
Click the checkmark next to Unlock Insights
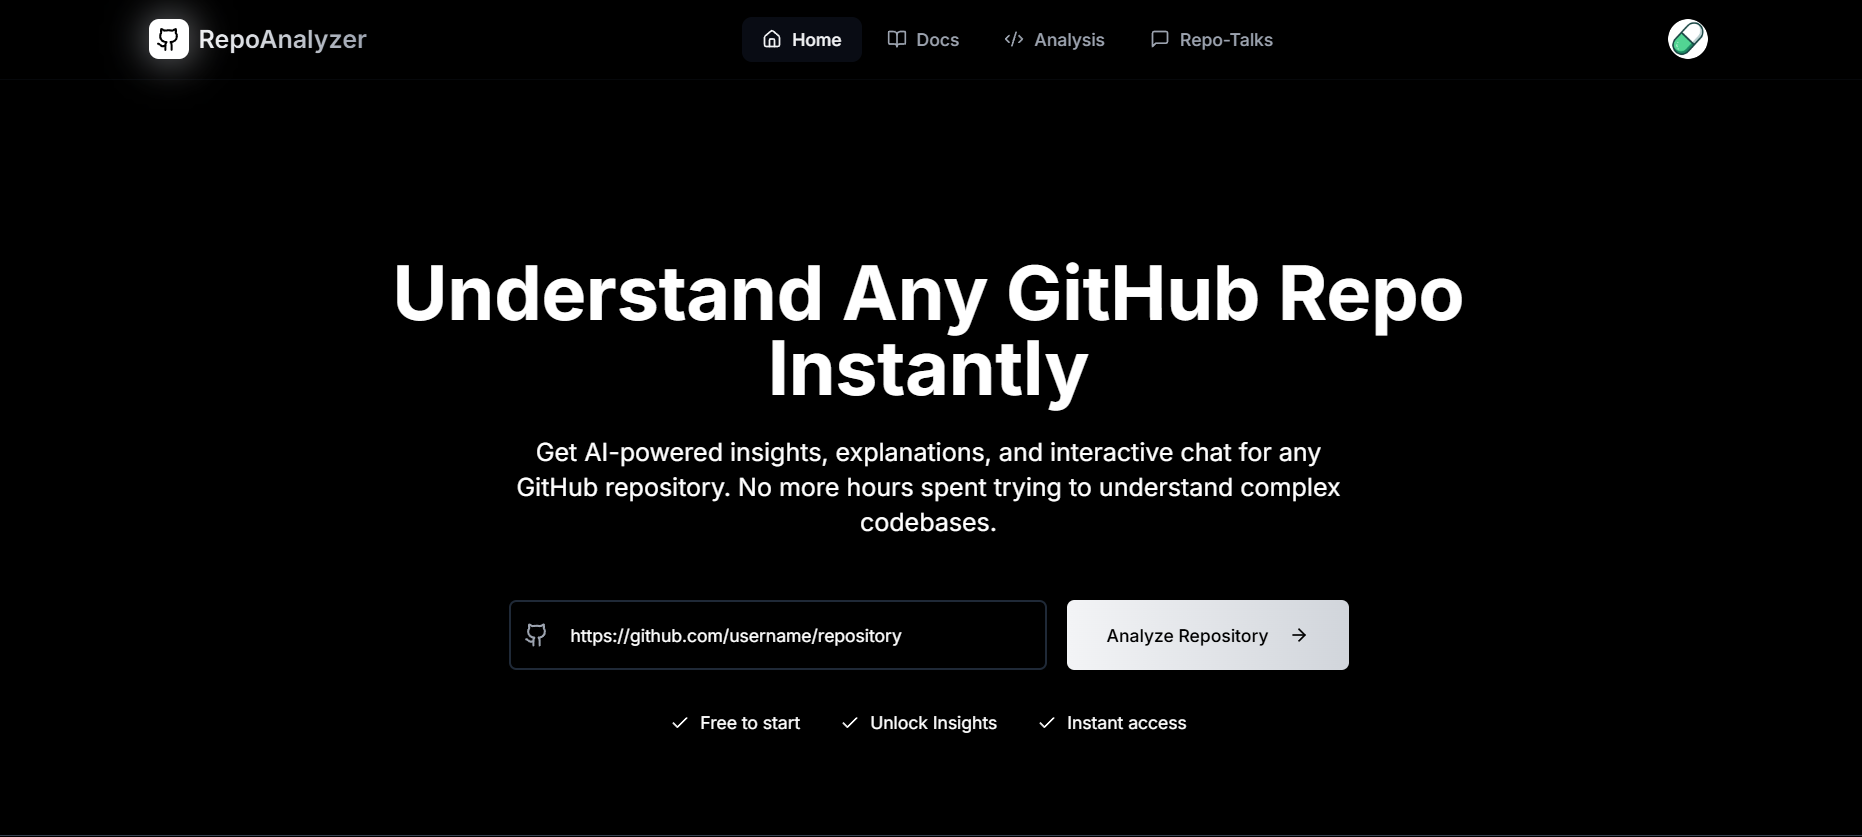tap(850, 723)
